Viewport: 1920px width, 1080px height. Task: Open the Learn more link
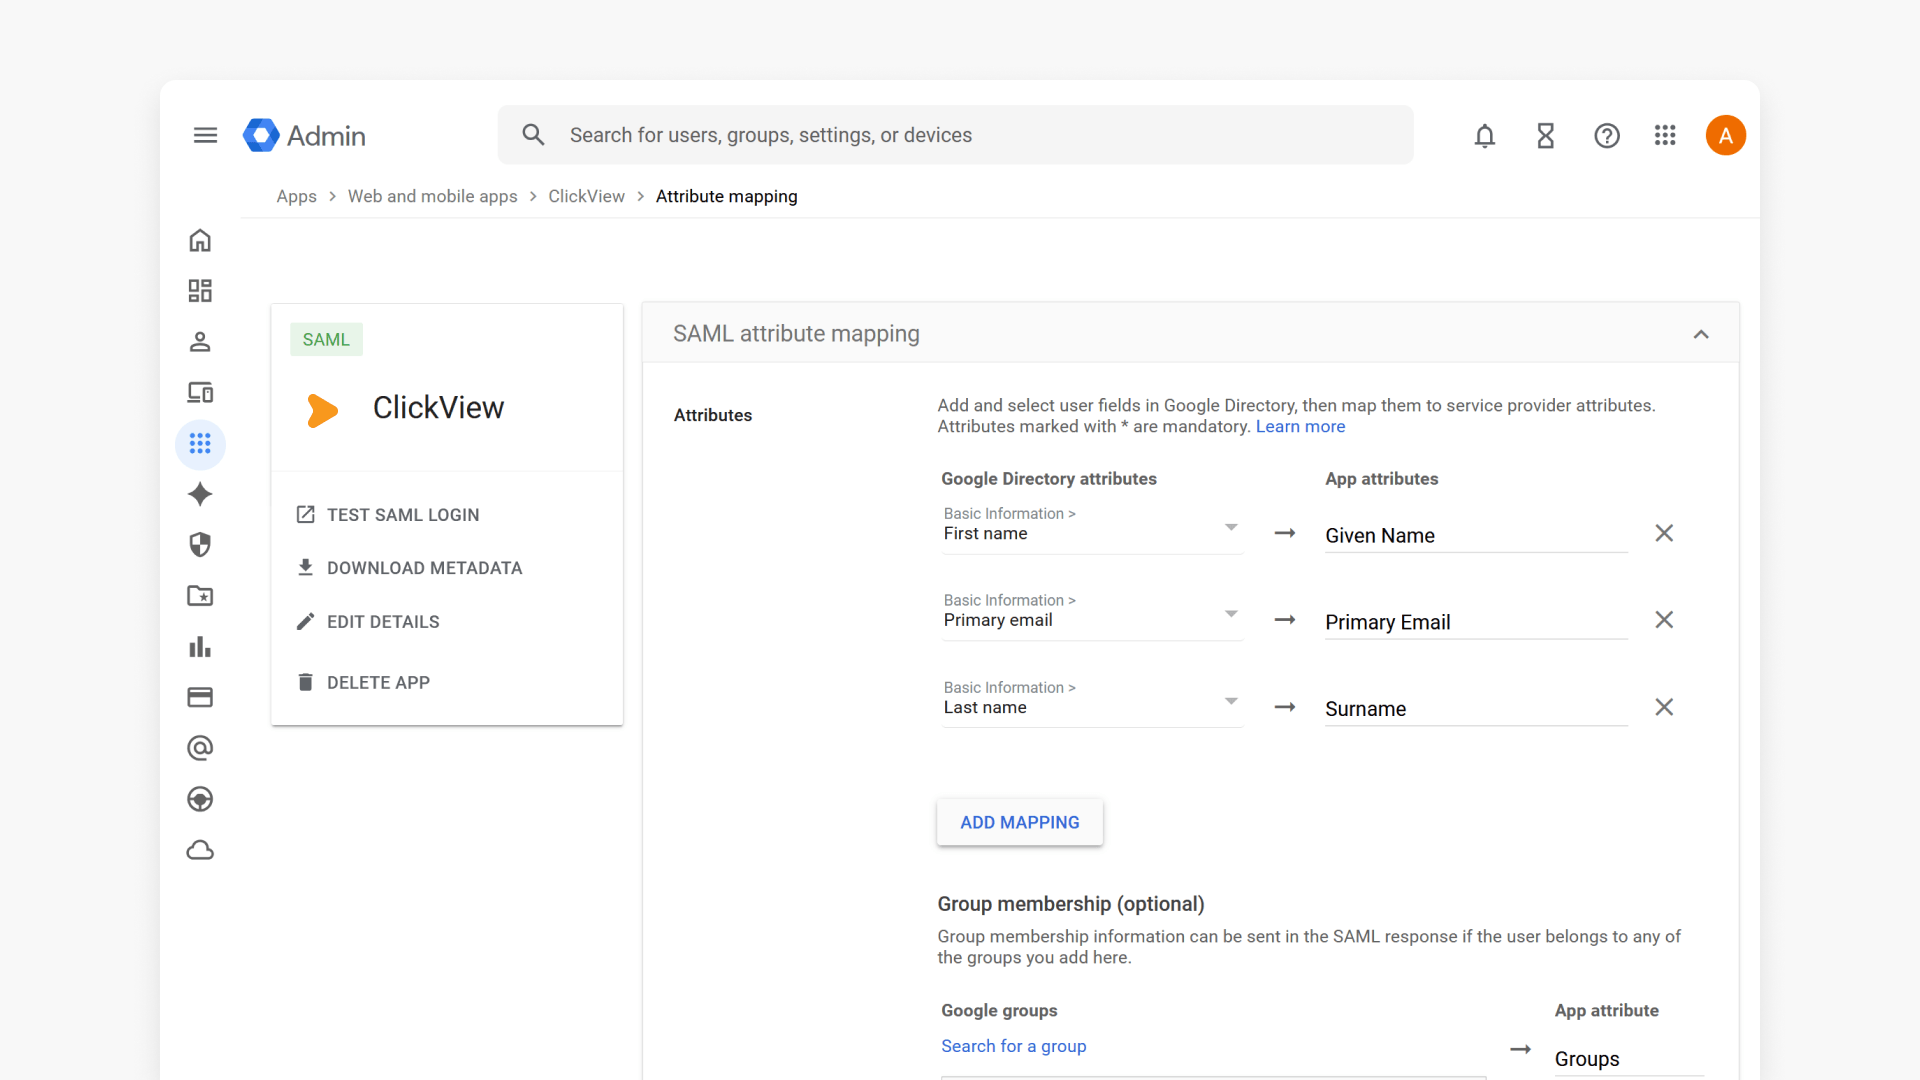click(x=1300, y=427)
